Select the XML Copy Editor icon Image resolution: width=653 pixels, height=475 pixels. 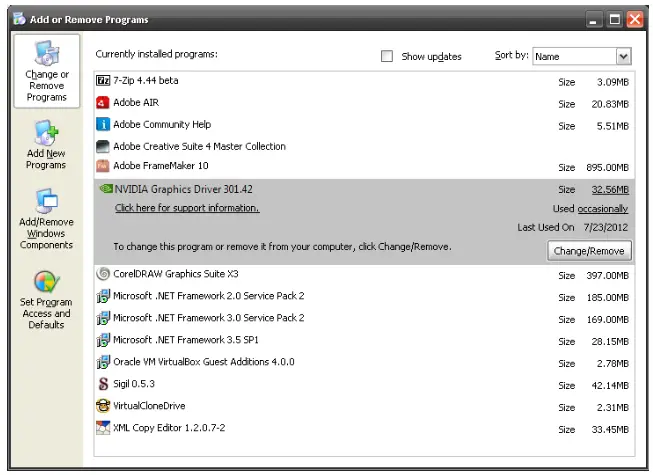[x=103, y=428]
